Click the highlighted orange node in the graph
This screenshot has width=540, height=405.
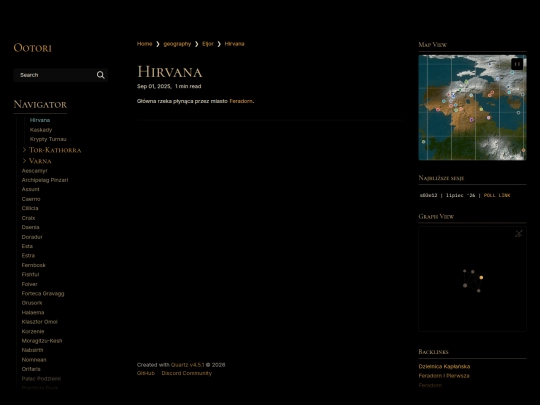481,278
